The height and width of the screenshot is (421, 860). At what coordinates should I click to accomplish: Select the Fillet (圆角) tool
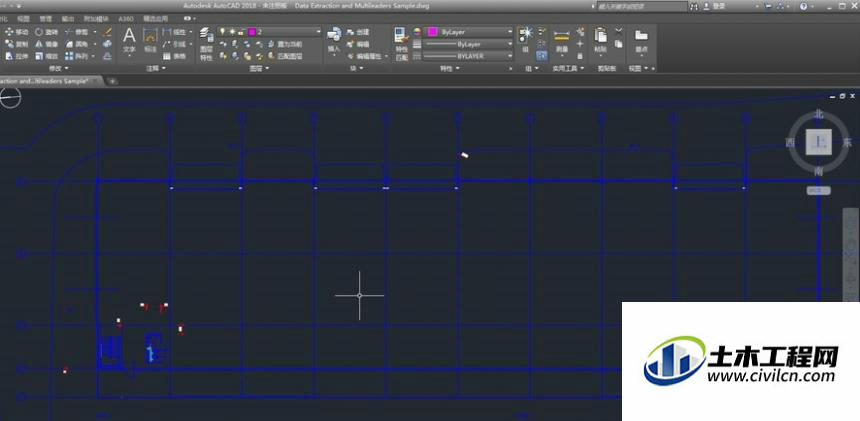click(77, 44)
